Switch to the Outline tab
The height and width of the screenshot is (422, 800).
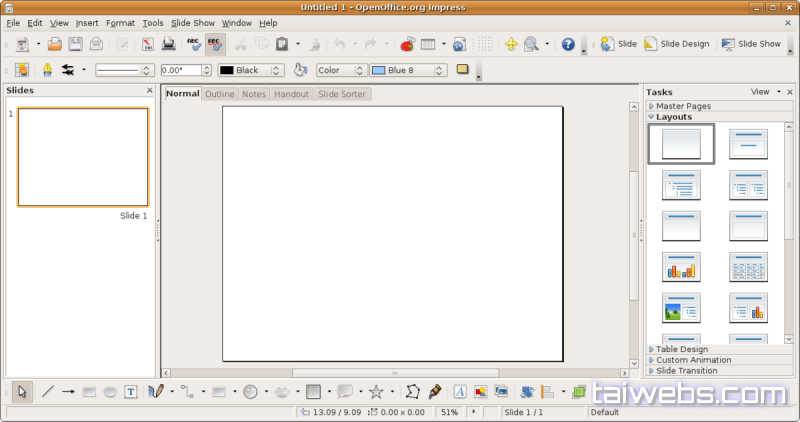click(x=220, y=94)
